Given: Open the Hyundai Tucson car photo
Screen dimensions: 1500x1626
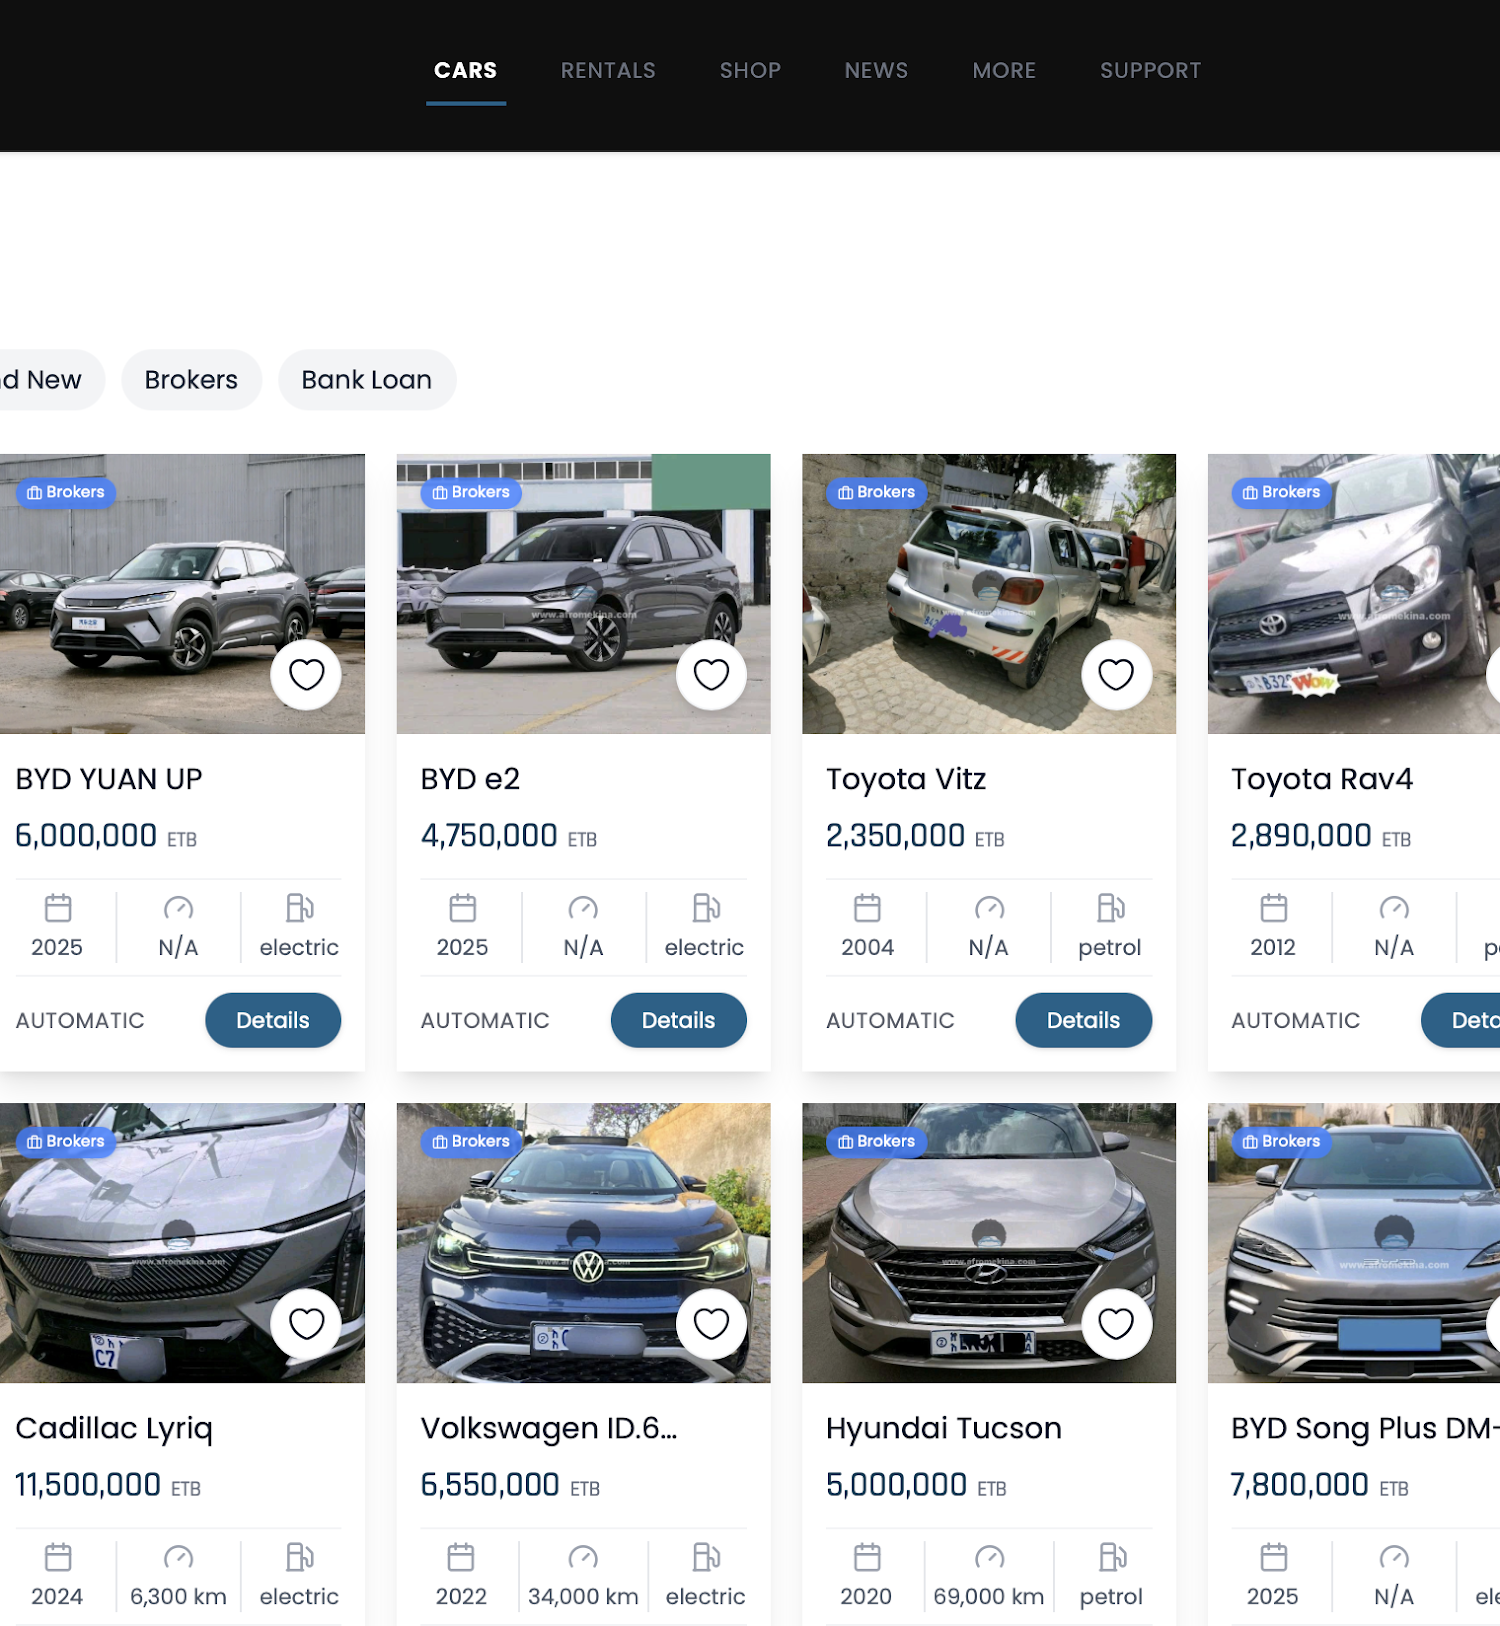Looking at the screenshot, I should coord(989,1243).
